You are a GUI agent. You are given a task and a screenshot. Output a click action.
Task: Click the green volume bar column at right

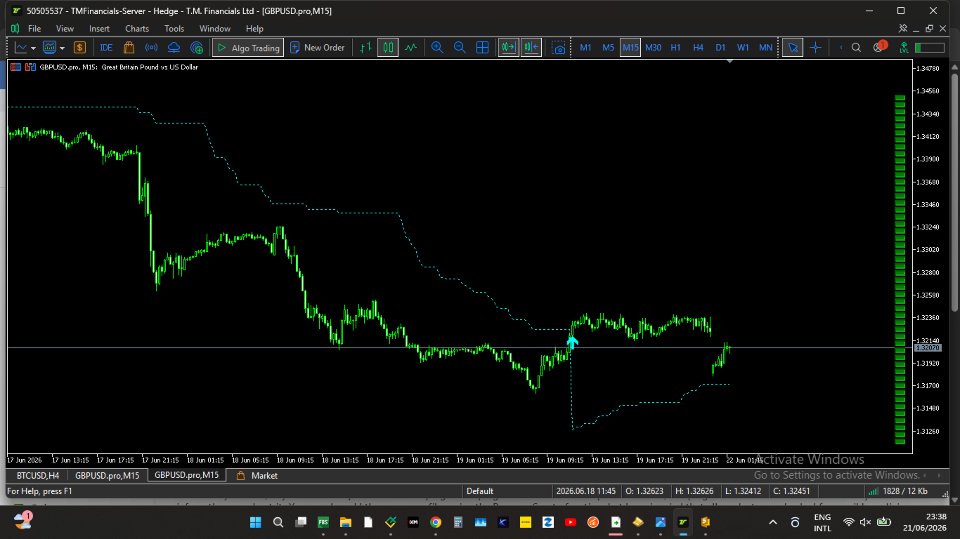900,270
